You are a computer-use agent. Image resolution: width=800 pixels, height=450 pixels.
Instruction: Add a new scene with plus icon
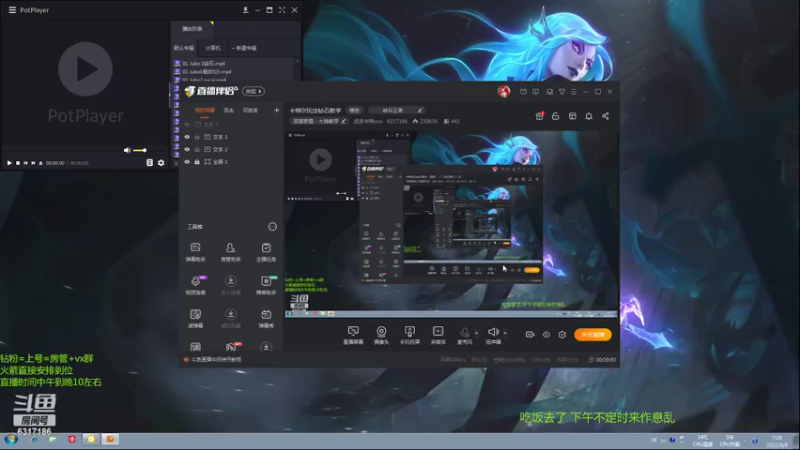[277, 110]
